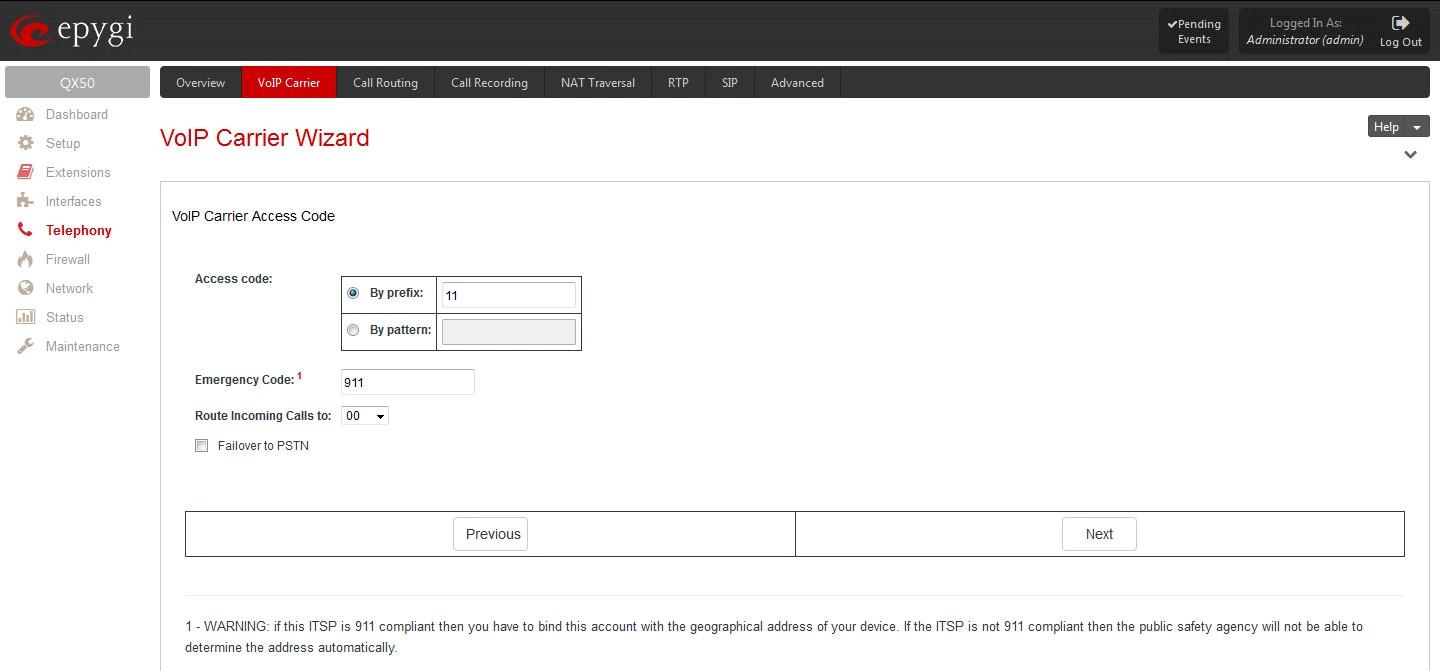Select the By pattern radio button
This screenshot has height=671, width=1440.
(x=353, y=330)
